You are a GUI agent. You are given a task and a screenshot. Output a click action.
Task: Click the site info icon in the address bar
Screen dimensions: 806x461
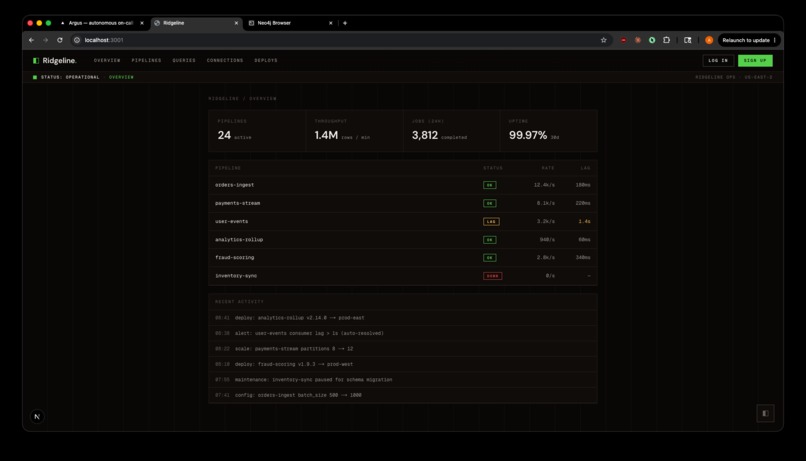point(77,40)
